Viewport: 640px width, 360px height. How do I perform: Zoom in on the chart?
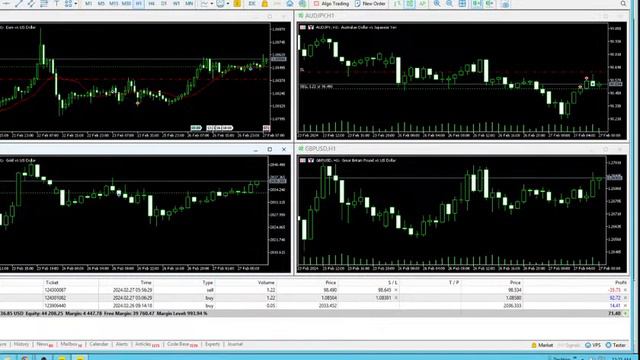tap(437, 4)
